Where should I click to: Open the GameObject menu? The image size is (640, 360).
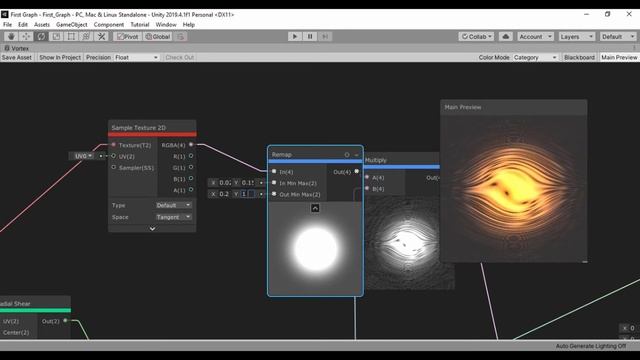pyautogui.click(x=71, y=24)
